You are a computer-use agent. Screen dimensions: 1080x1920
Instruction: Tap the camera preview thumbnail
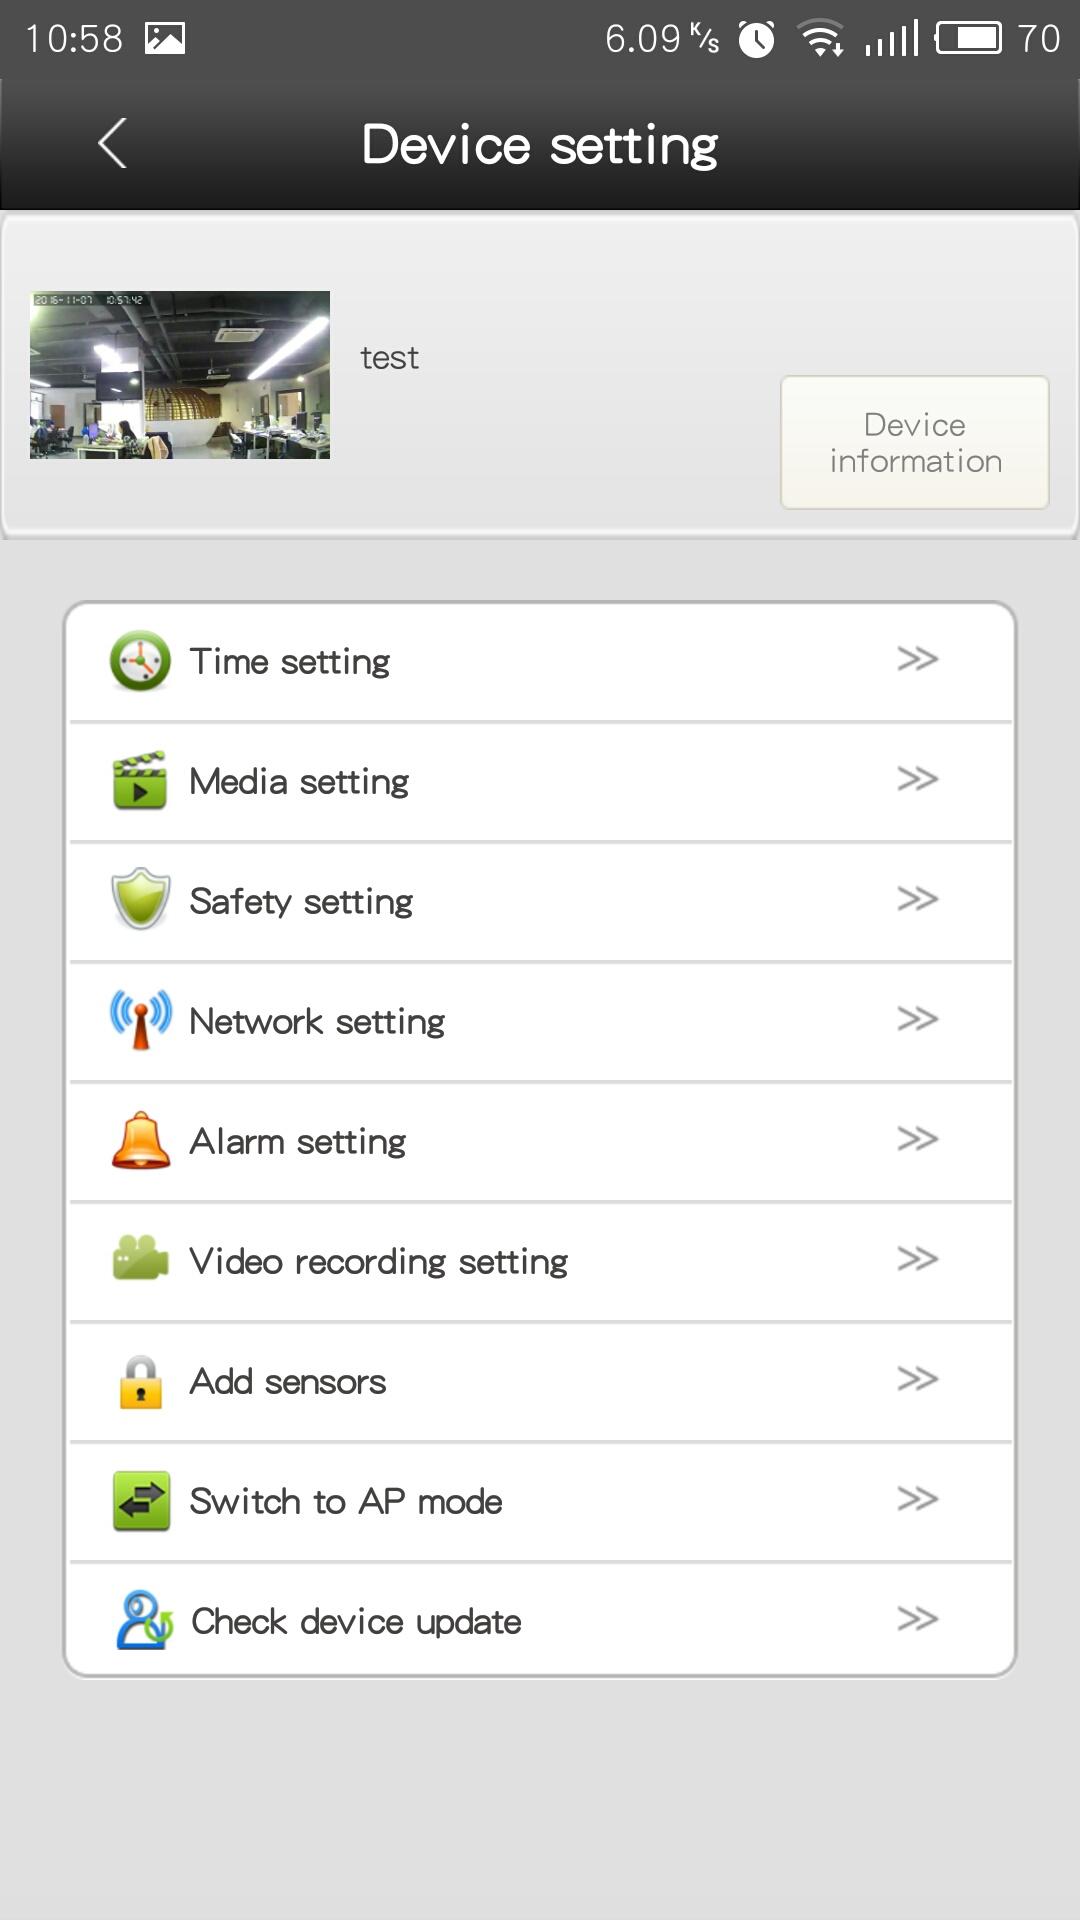coord(180,375)
